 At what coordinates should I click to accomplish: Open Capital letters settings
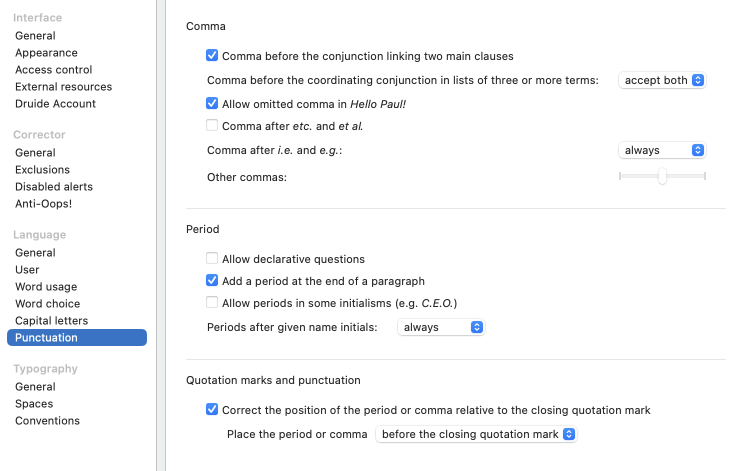coord(51,321)
